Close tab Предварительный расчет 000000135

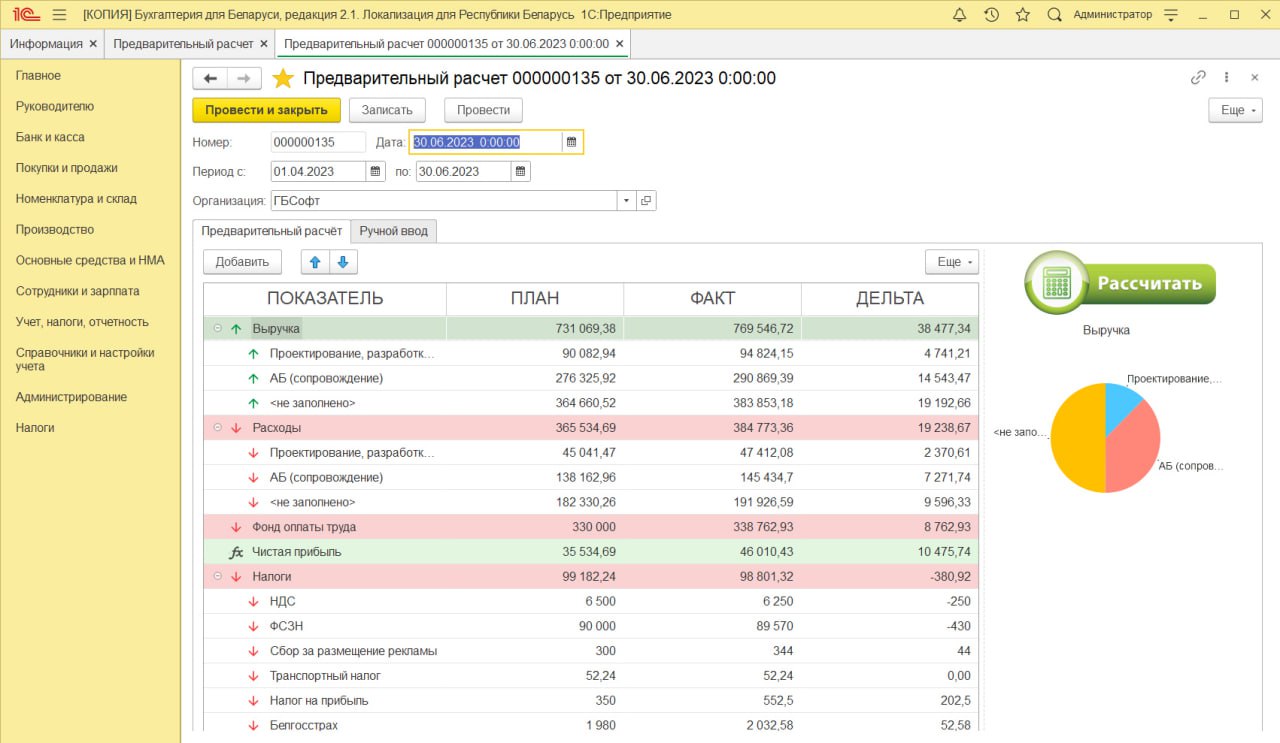pyautogui.click(x=620, y=44)
